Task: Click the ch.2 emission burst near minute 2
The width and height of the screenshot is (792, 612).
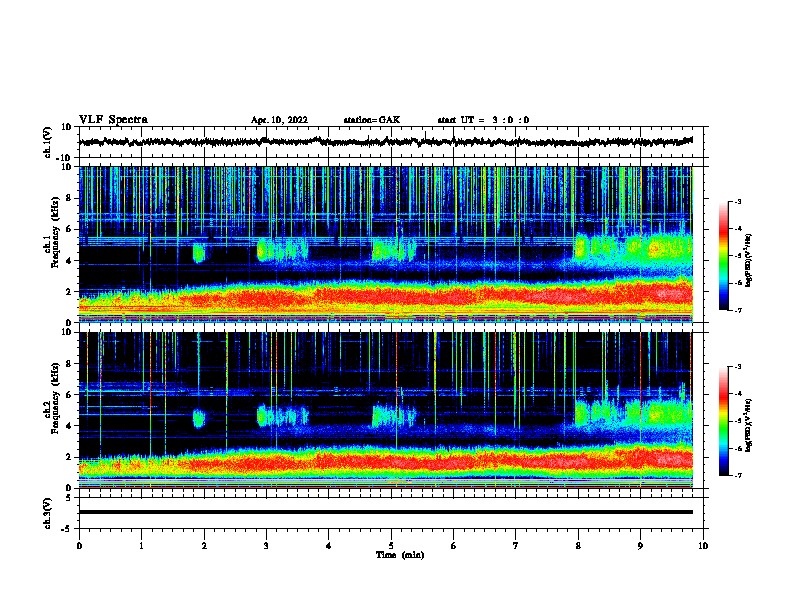Action: click(x=199, y=418)
